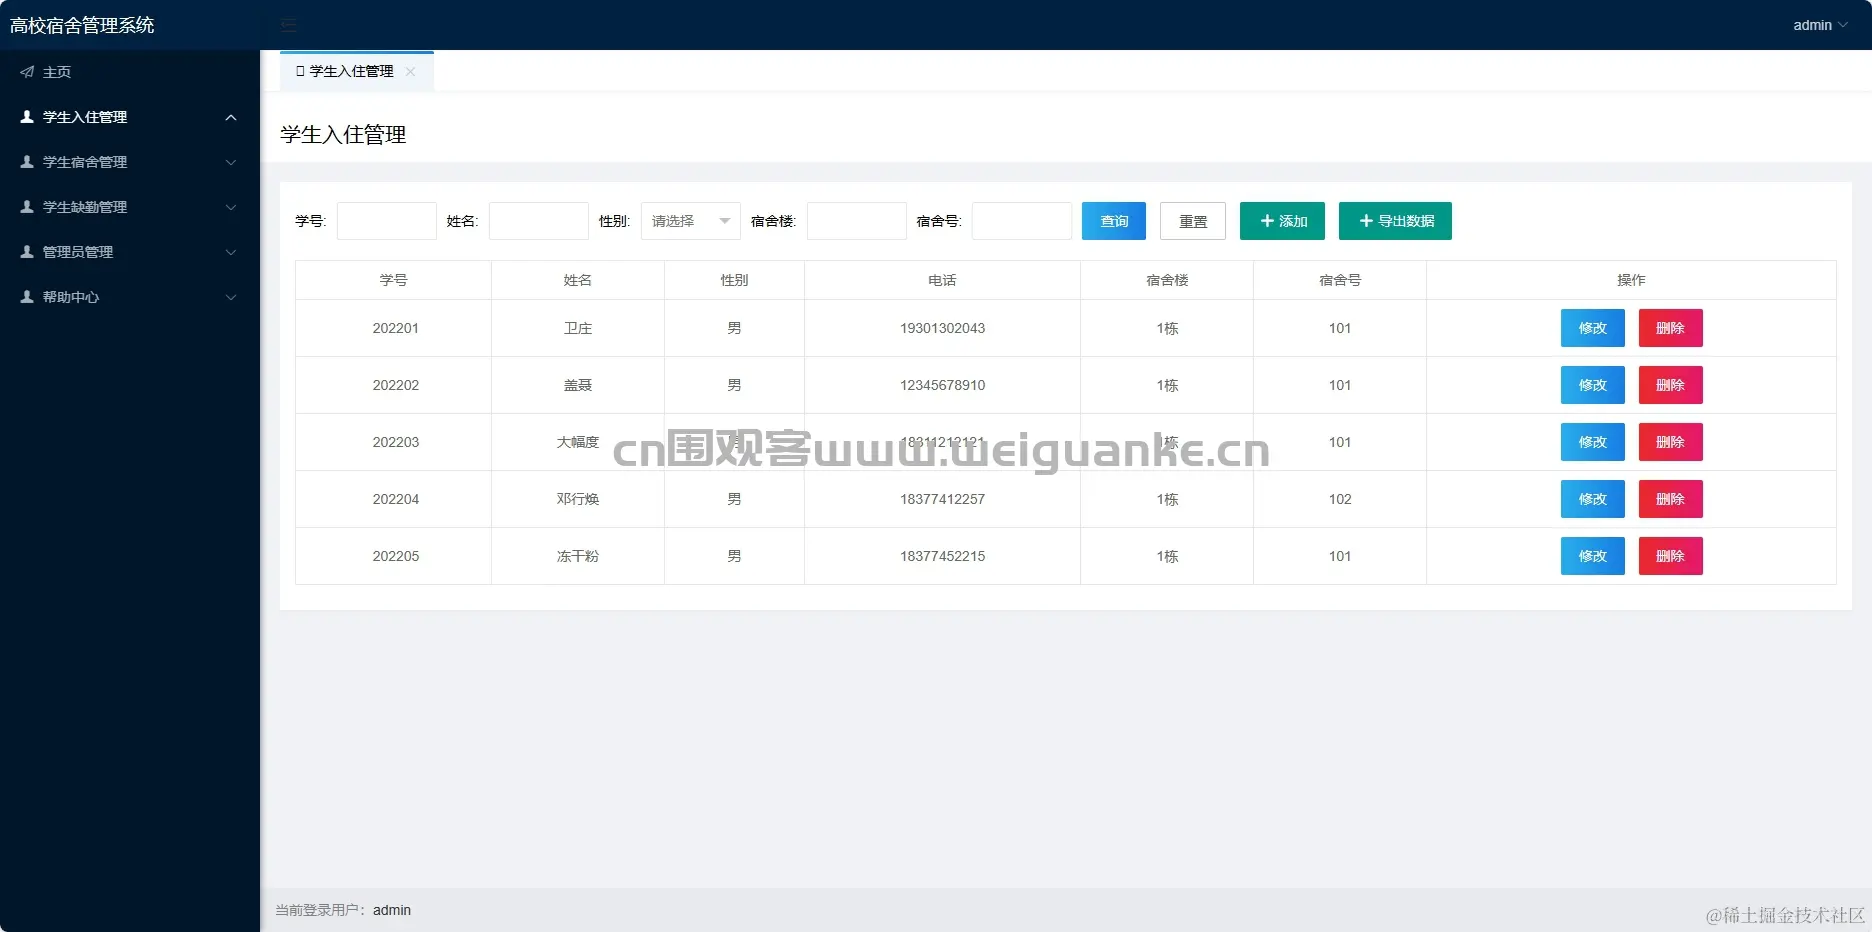
Task: Click the user icon beside 帮助中心
Action: 27,297
